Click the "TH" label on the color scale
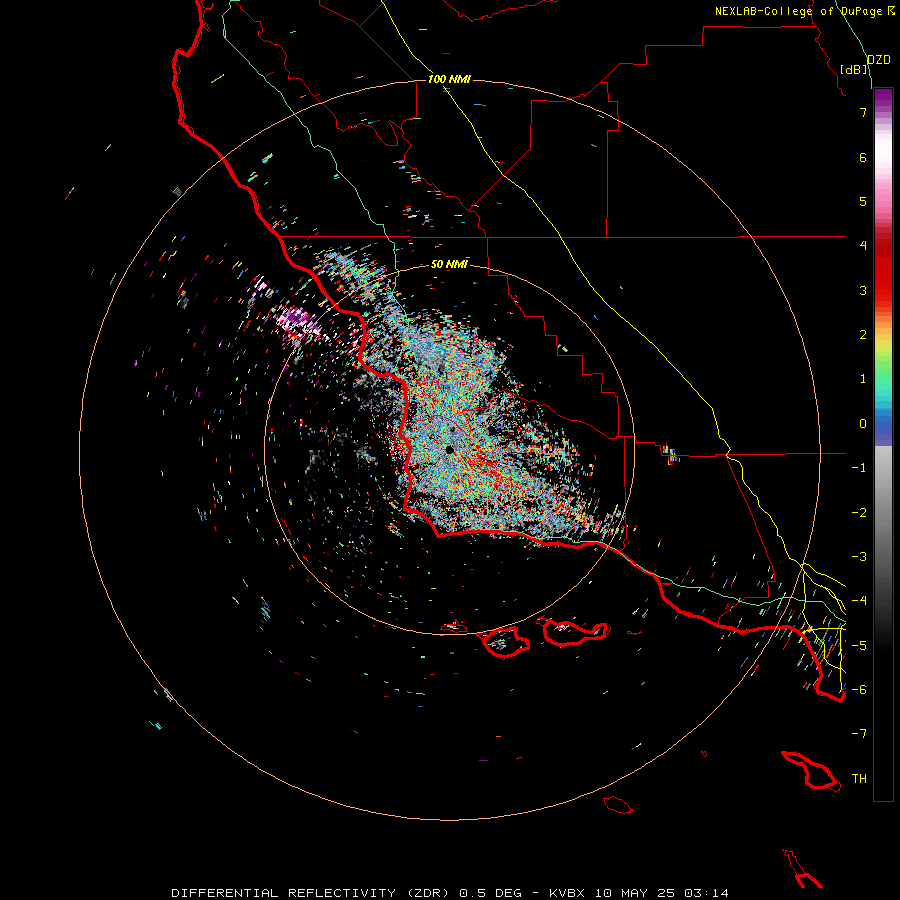Screen dimensions: 900x900 [x=859, y=779]
